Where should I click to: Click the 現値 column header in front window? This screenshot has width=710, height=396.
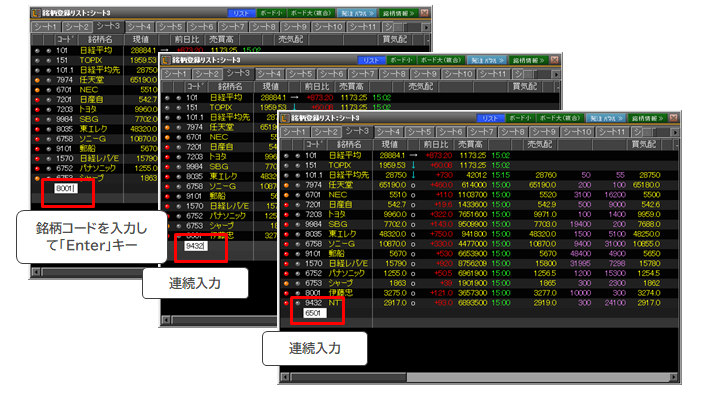click(389, 144)
